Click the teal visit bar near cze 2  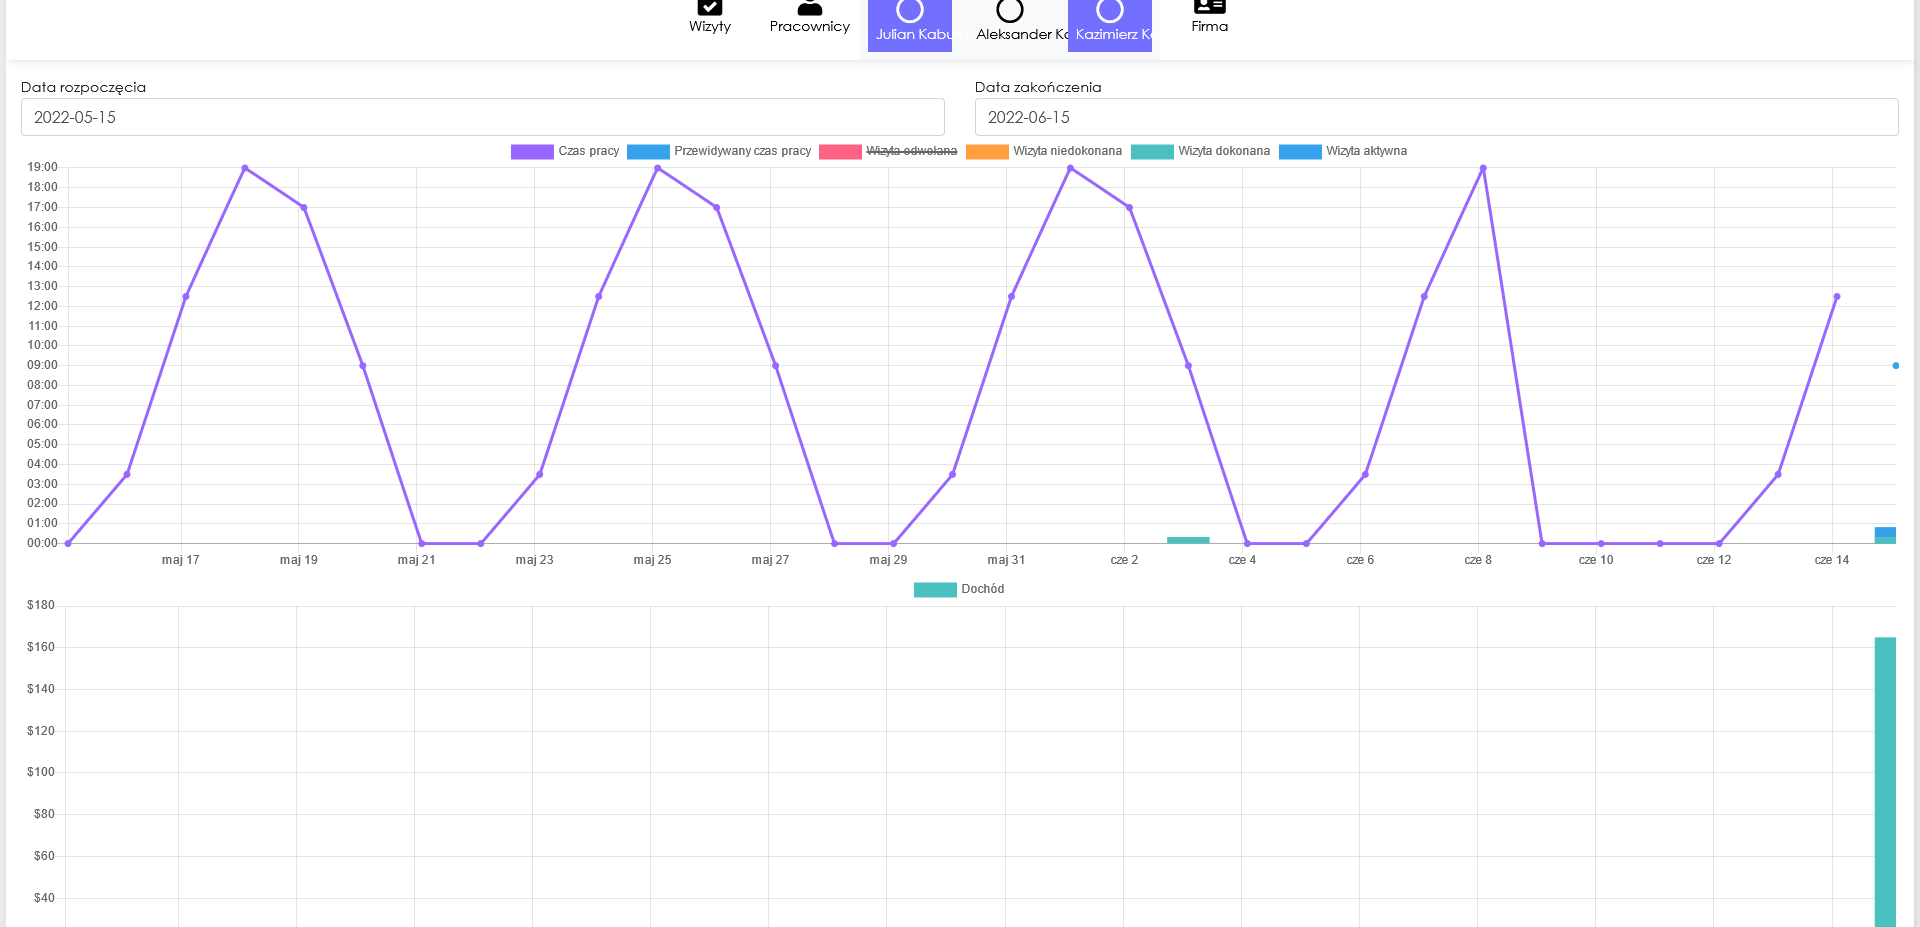tap(1188, 540)
